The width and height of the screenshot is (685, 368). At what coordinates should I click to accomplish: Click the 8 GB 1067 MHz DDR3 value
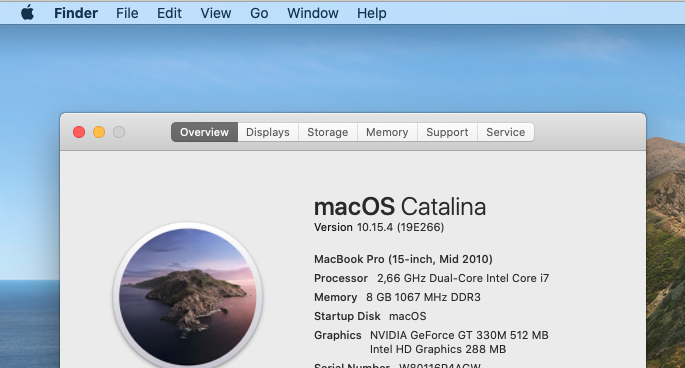pos(423,297)
